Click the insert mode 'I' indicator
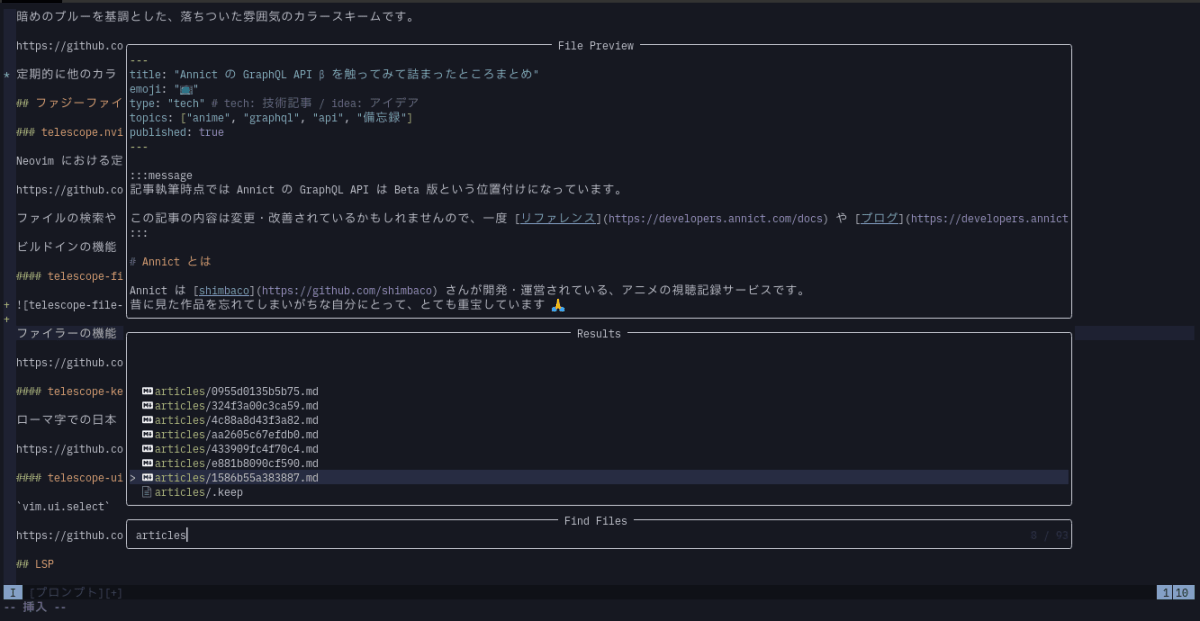Image resolution: width=1200 pixels, height=621 pixels. (12, 593)
